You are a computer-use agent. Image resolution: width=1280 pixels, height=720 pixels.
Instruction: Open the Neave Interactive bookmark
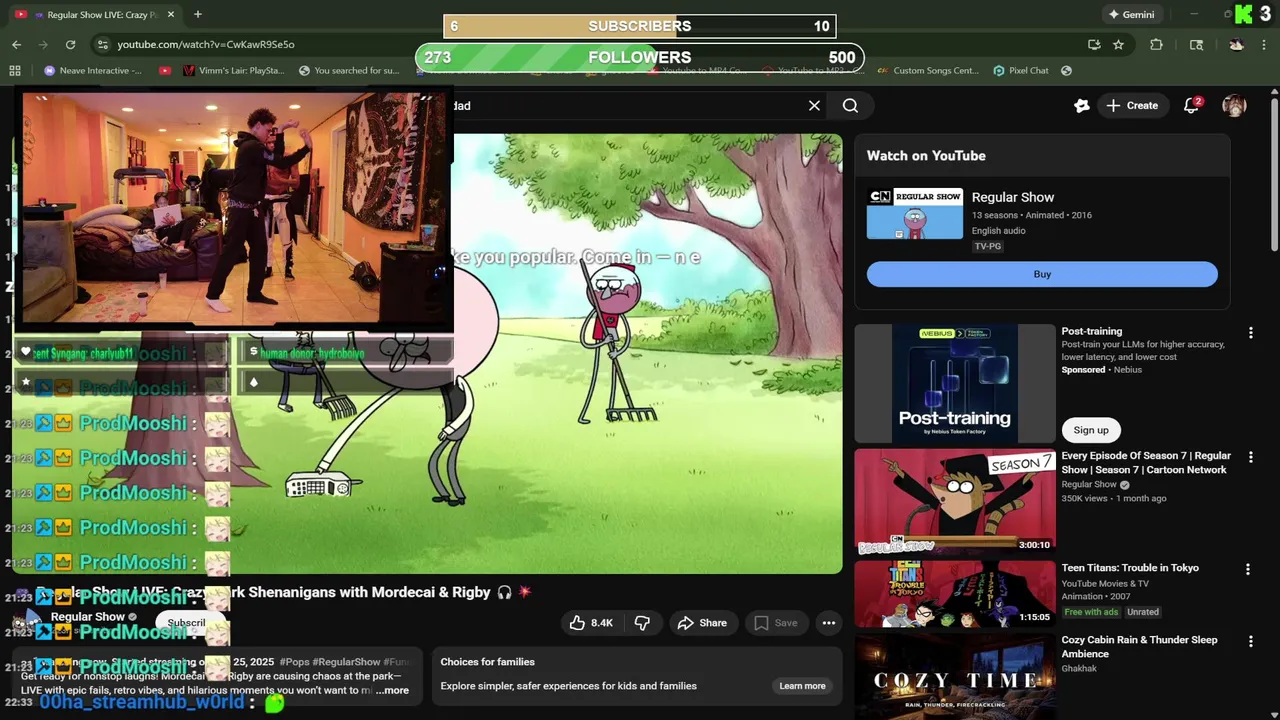coord(93,70)
